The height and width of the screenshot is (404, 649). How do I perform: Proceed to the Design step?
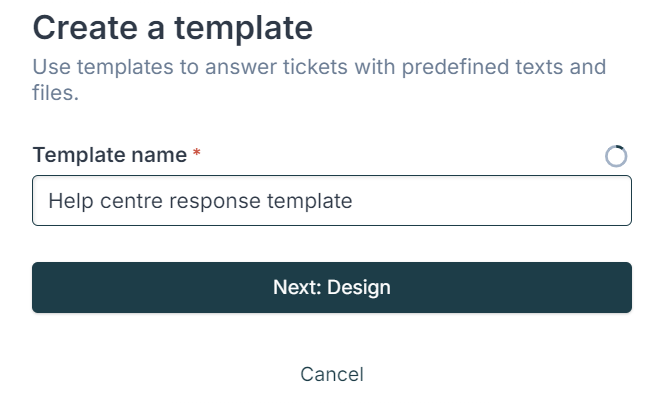pyautogui.click(x=332, y=287)
